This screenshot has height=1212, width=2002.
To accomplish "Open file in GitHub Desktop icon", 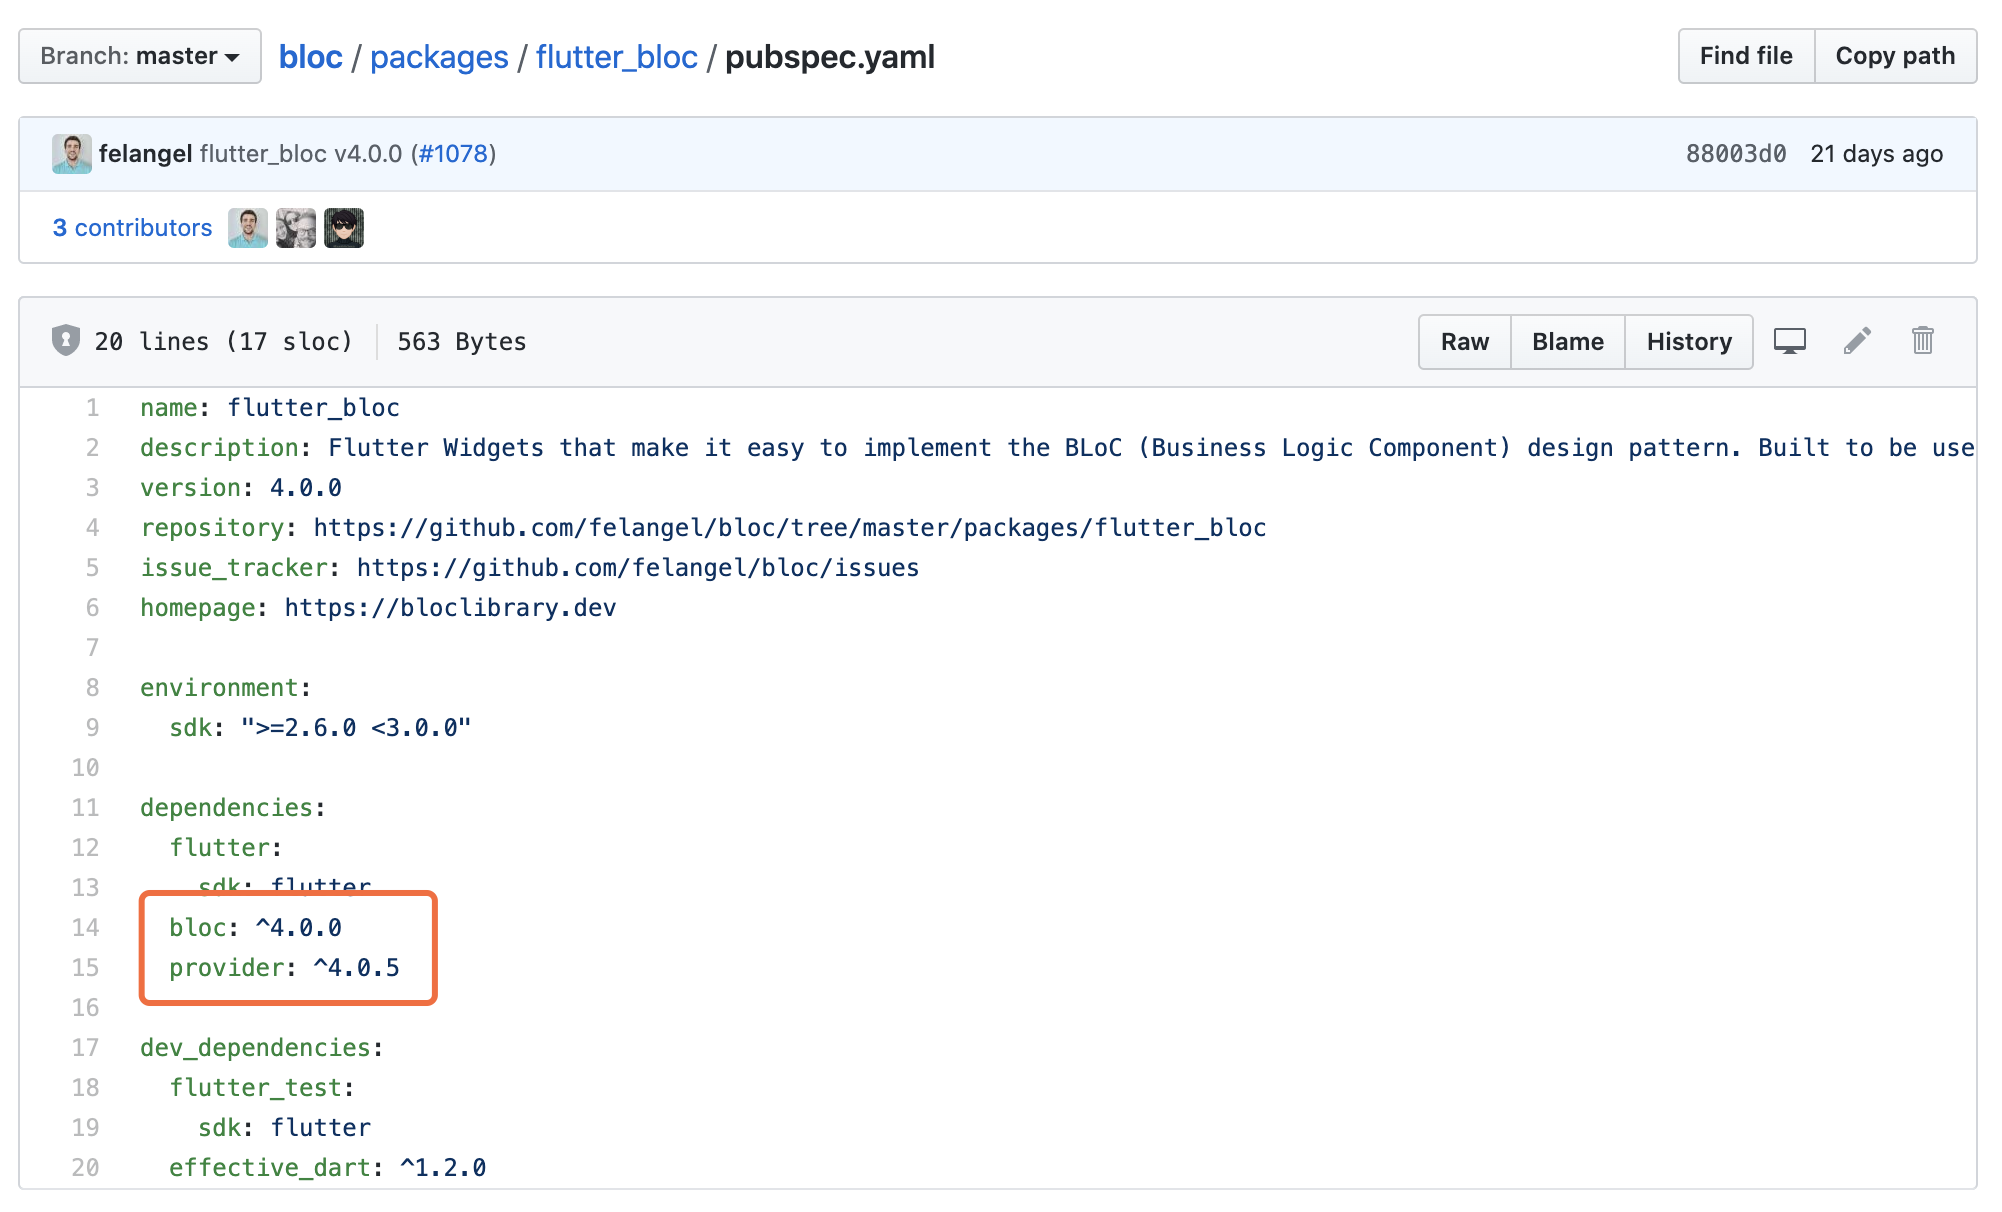I will tap(1789, 341).
